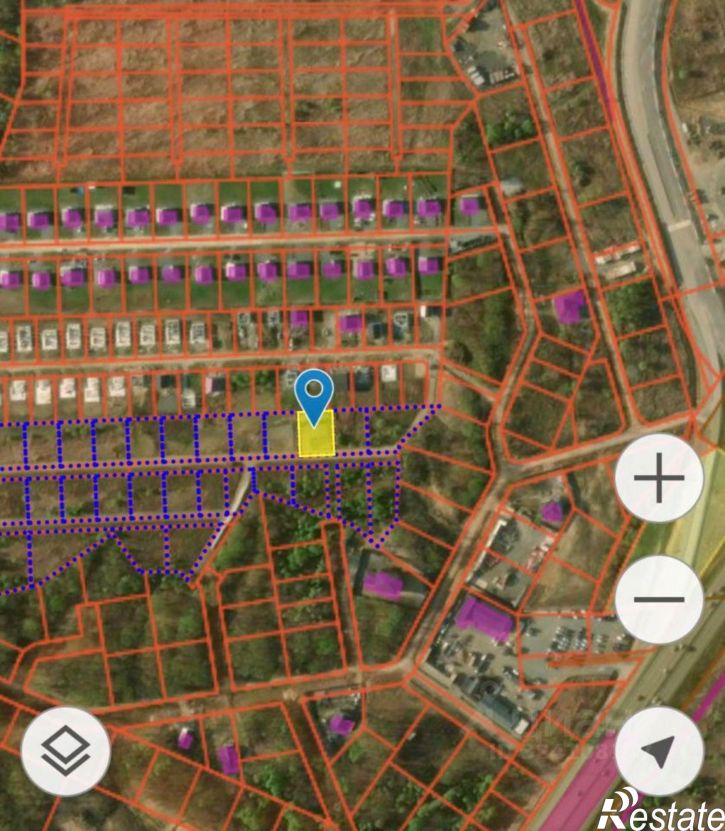Select the dotted parcel right of the yellow plot

click(351, 432)
